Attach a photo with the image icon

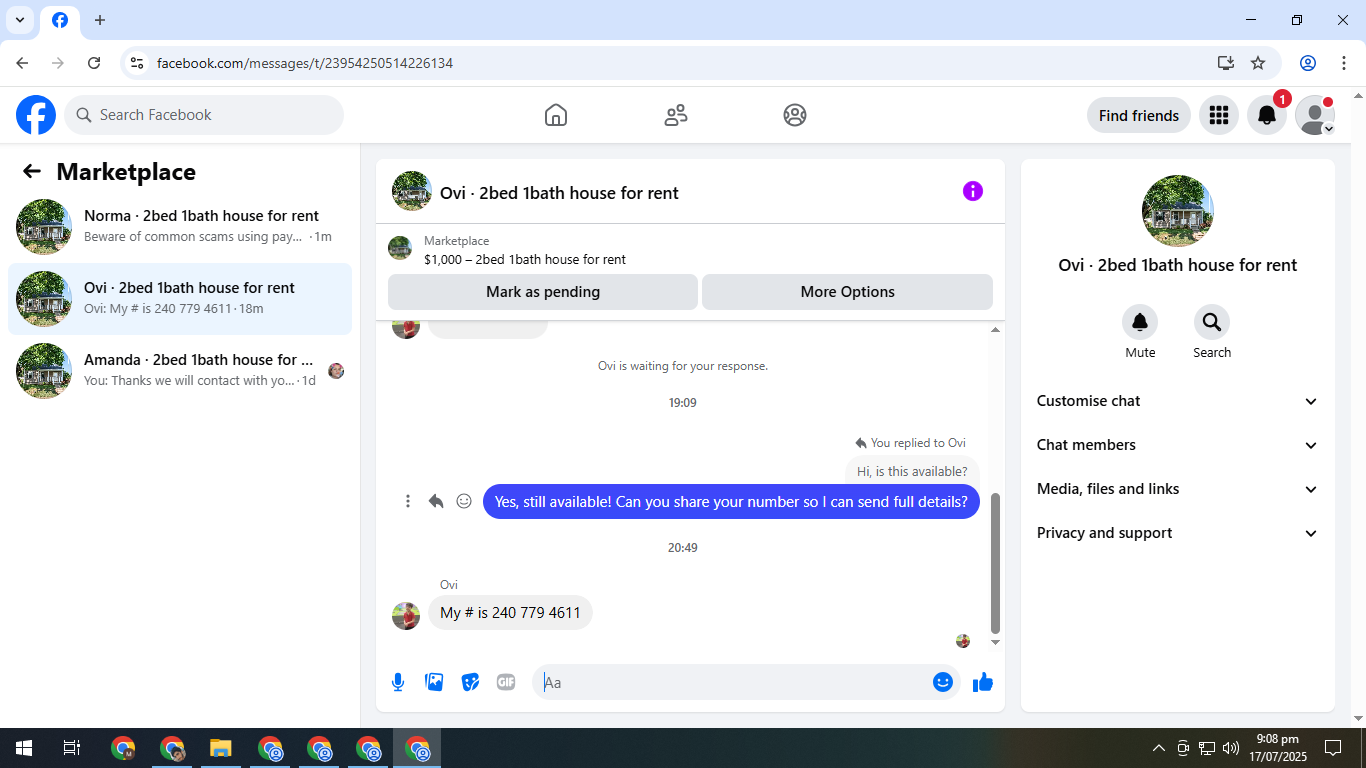coord(434,682)
